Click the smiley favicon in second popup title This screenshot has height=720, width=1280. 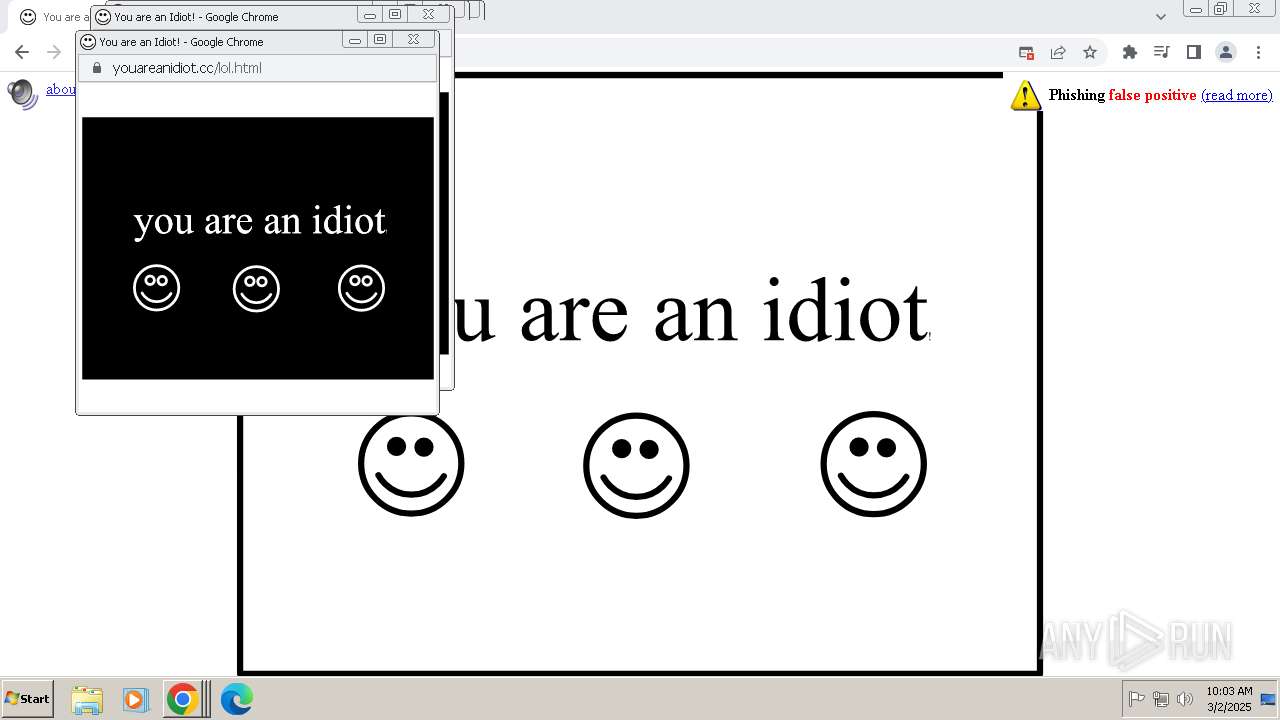pyautogui.click(x=103, y=17)
